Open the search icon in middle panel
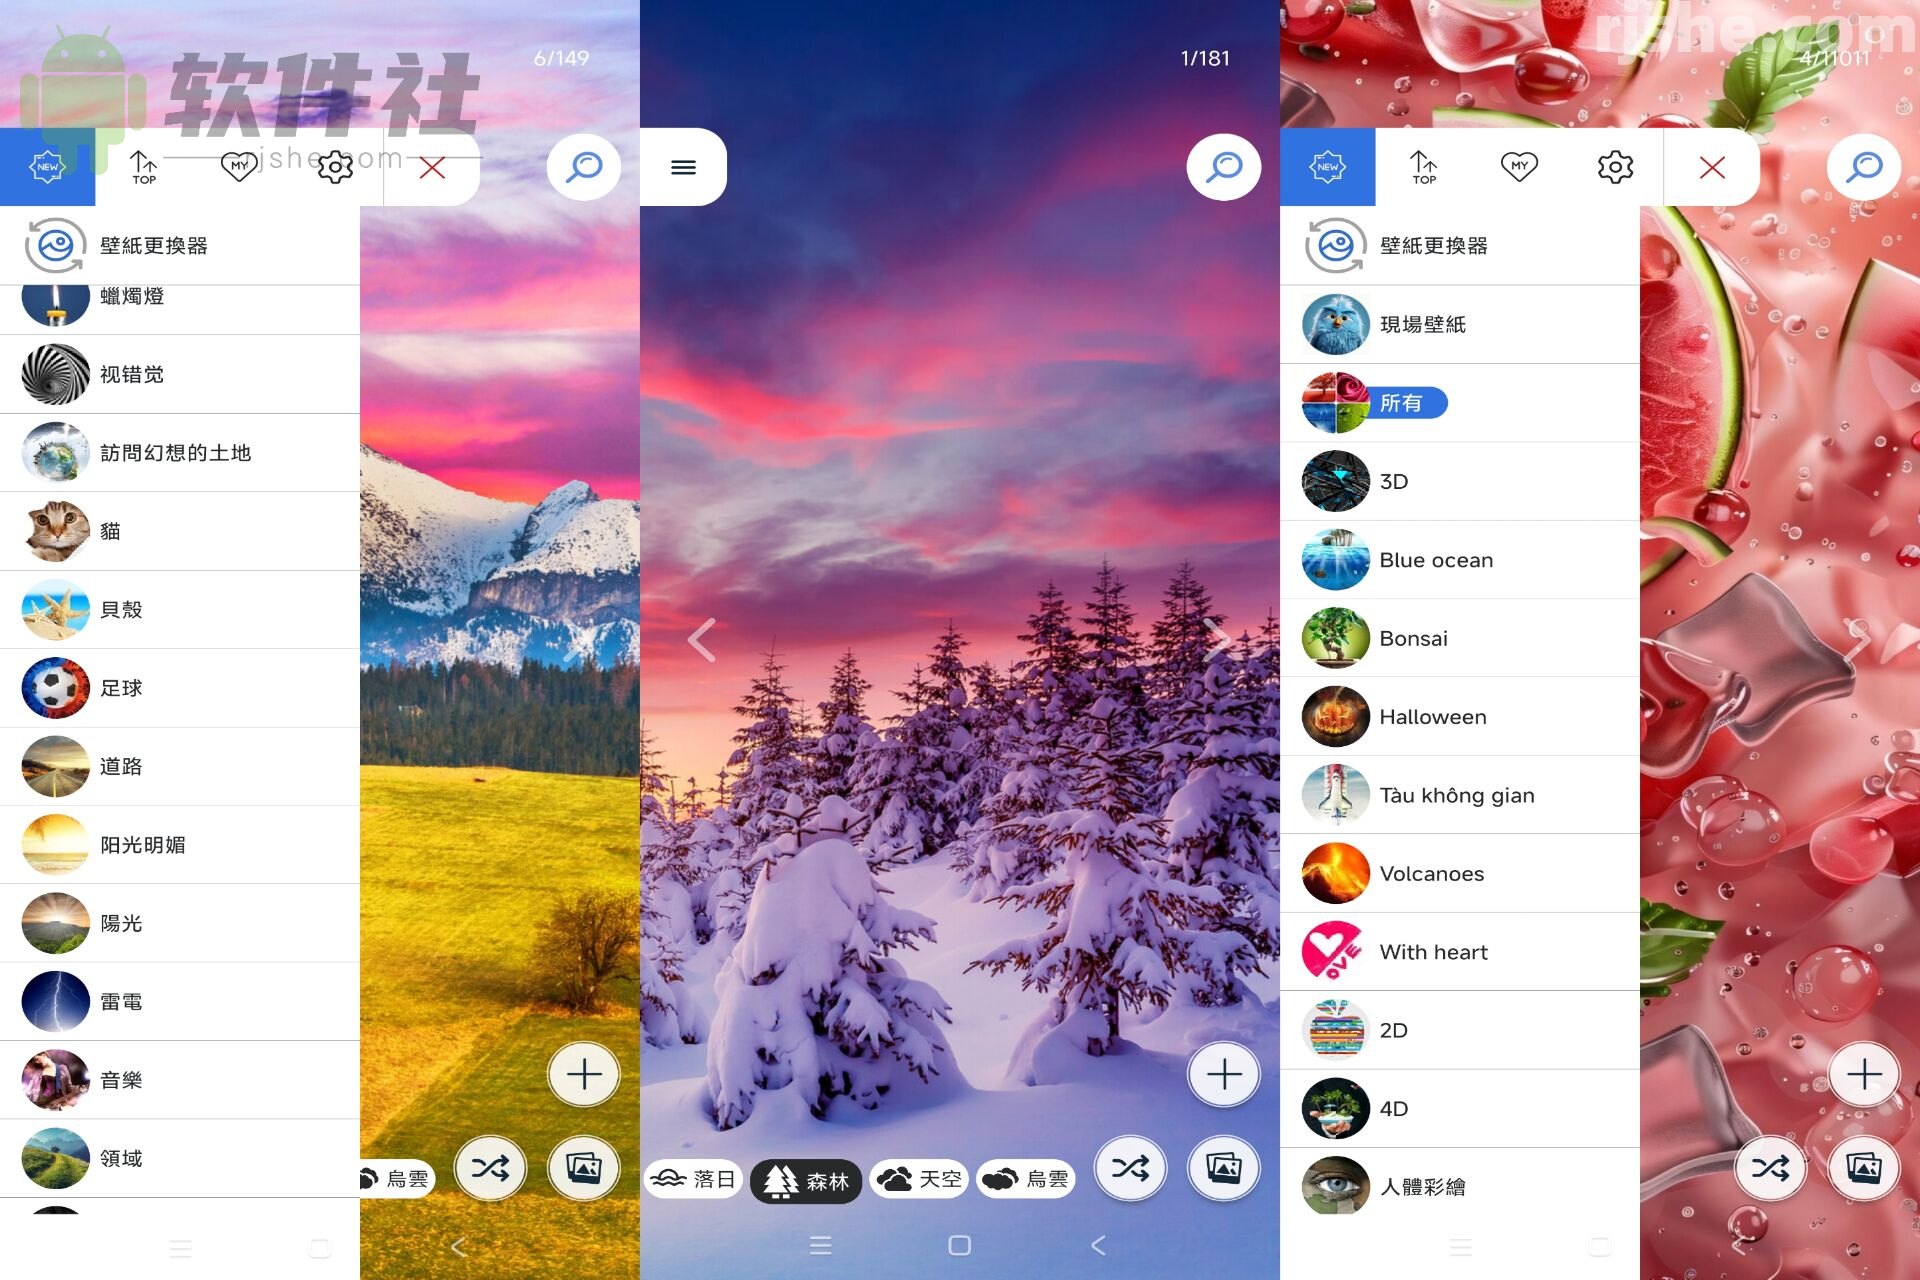The image size is (1920, 1280). (x=1224, y=167)
